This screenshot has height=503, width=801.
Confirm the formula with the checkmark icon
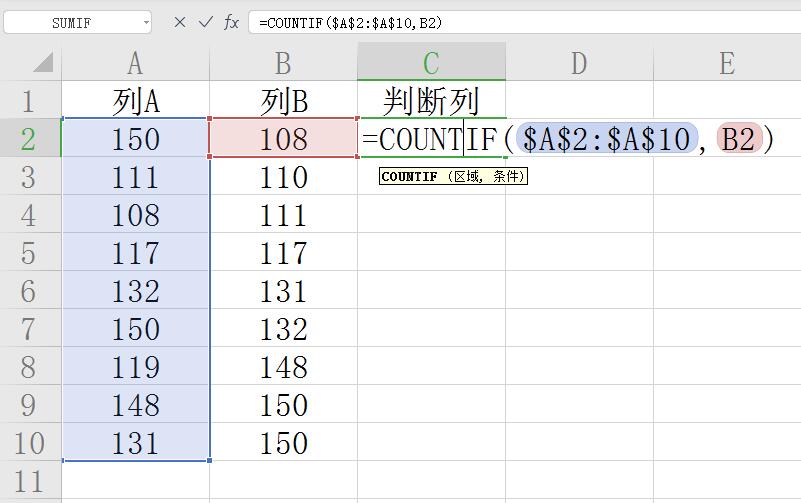click(206, 22)
